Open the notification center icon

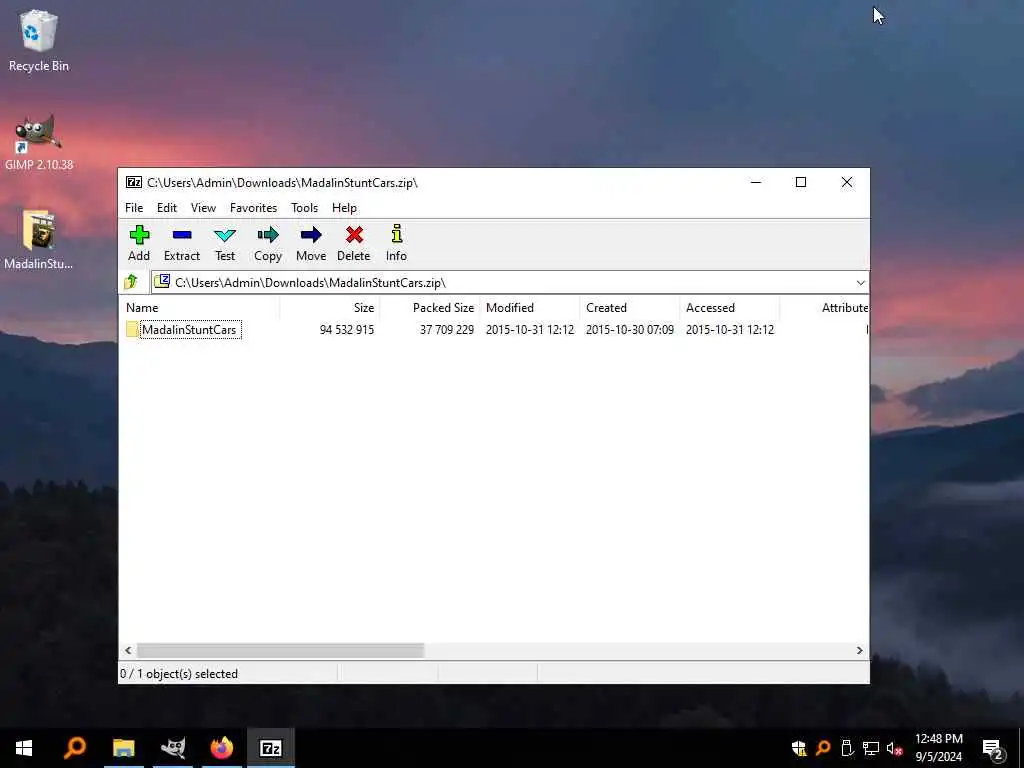point(992,749)
